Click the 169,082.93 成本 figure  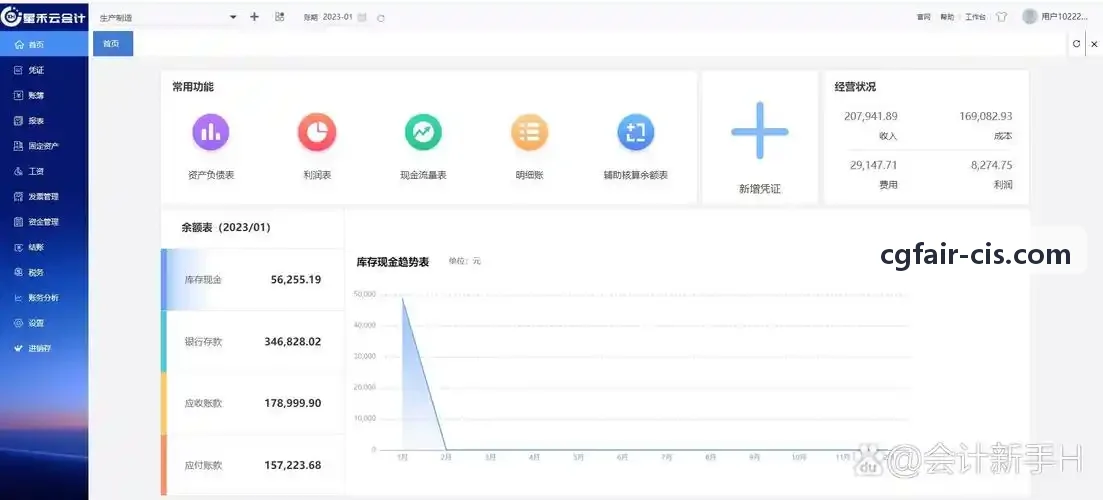pos(986,116)
